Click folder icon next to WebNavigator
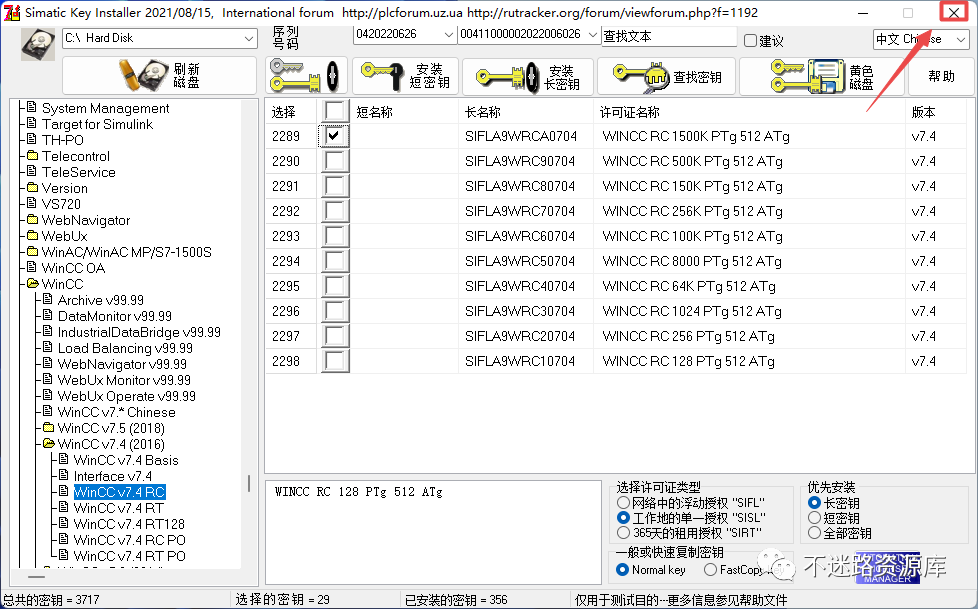This screenshot has height=609, width=978. 32,219
